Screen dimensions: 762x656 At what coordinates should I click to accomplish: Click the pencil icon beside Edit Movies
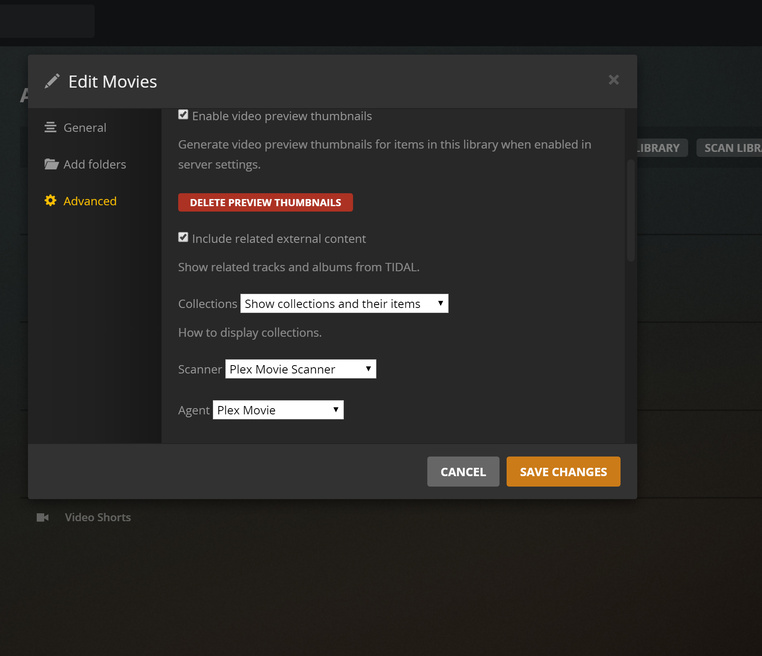tap(52, 81)
